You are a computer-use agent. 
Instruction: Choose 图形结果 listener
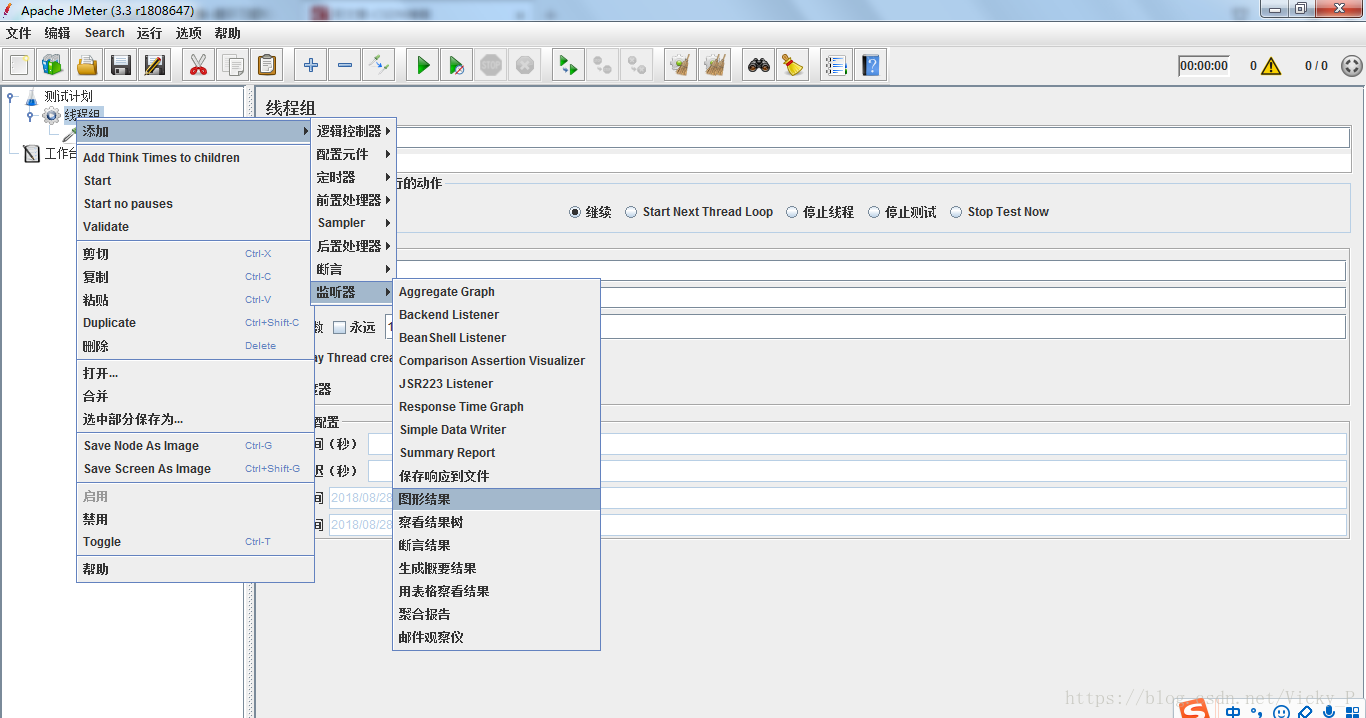(496, 499)
